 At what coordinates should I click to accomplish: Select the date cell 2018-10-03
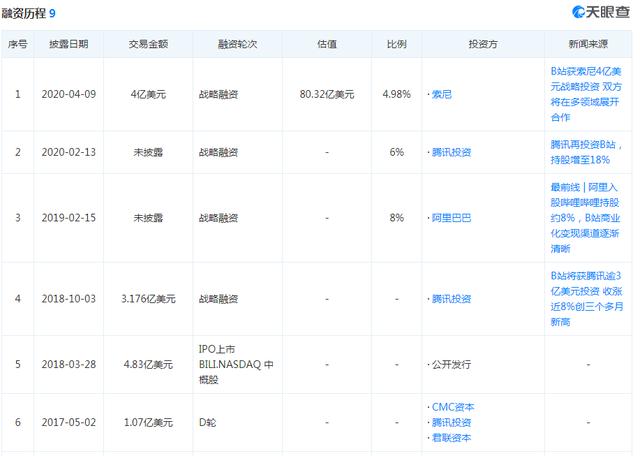(x=69, y=299)
